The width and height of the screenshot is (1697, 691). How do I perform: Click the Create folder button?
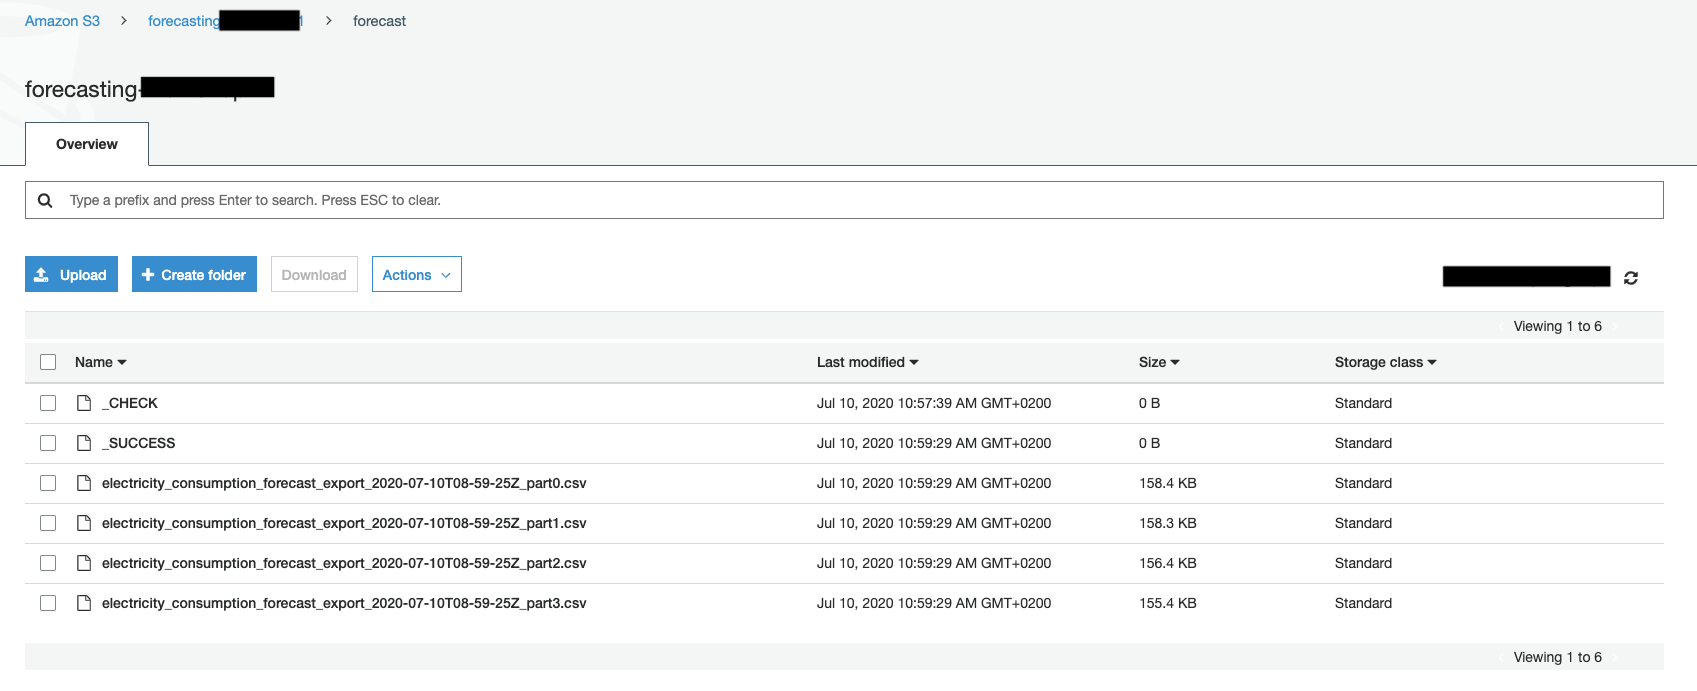(x=194, y=275)
